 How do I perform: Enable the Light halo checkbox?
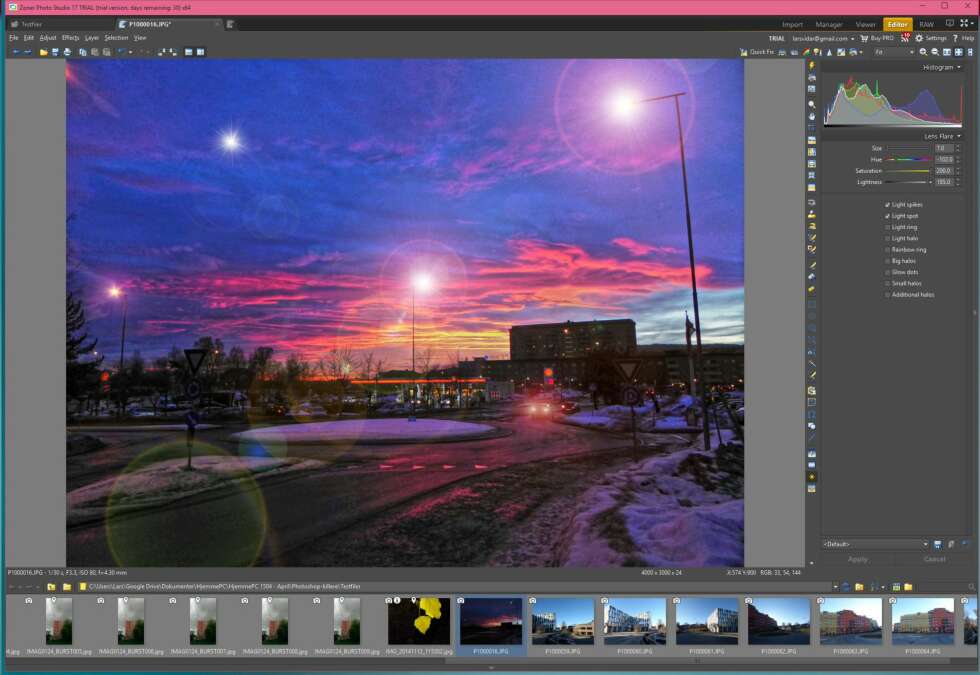tap(888, 239)
